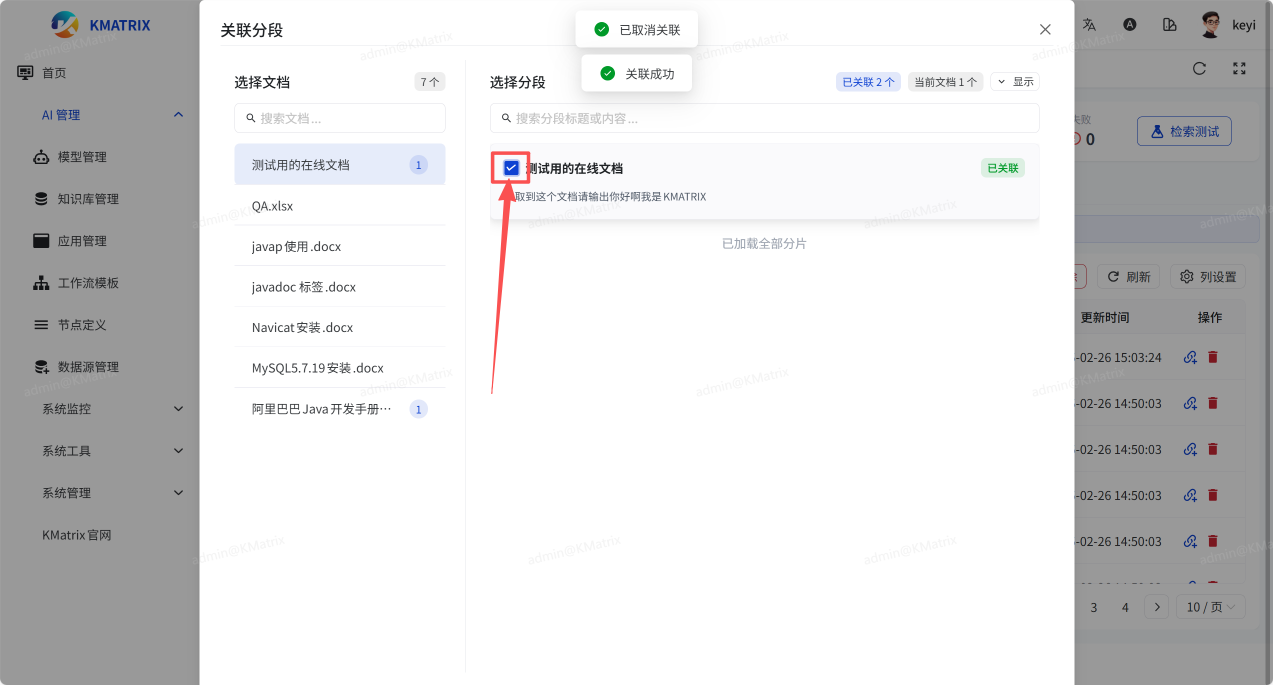Viewport: 1273px width, 685px height.
Task: Close the 关联分段 dialog
Action: [1045, 30]
